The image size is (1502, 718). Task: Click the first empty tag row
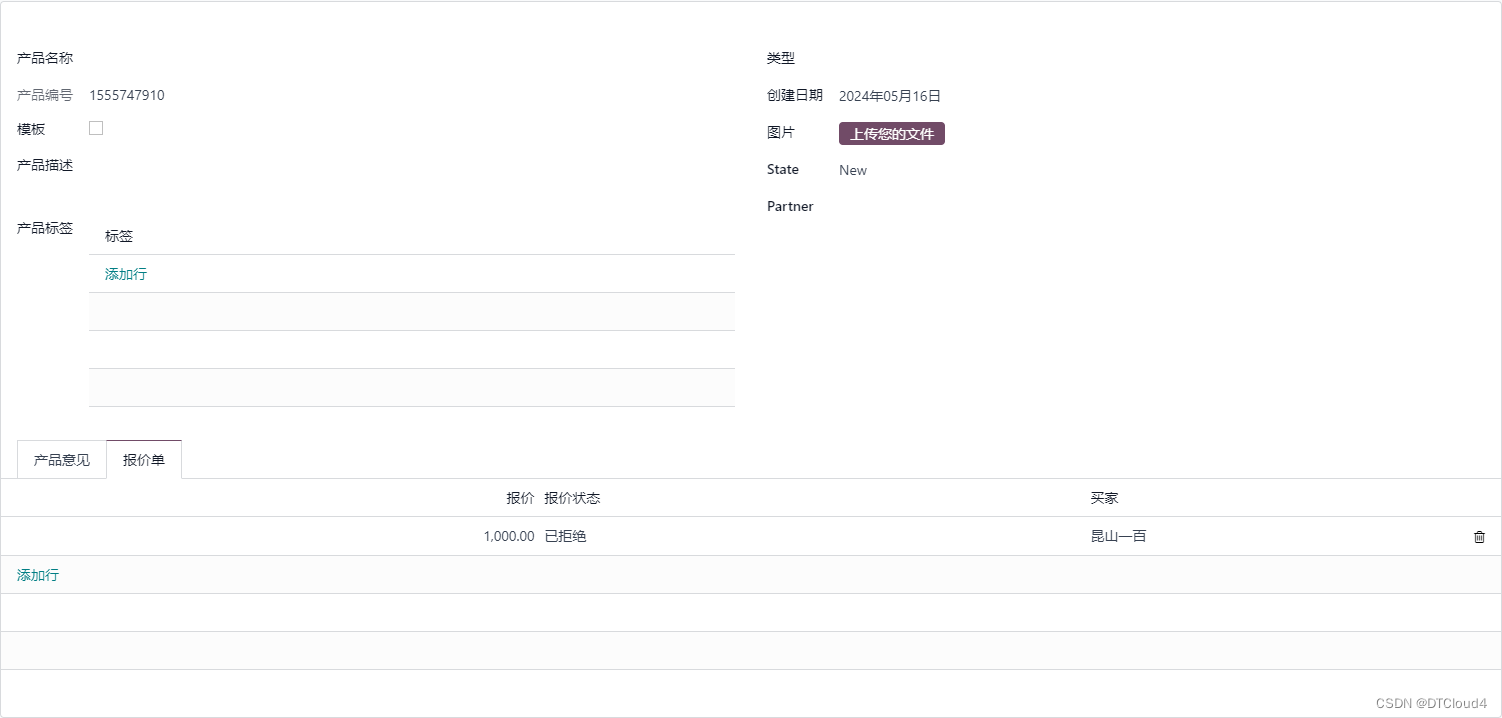pos(412,311)
